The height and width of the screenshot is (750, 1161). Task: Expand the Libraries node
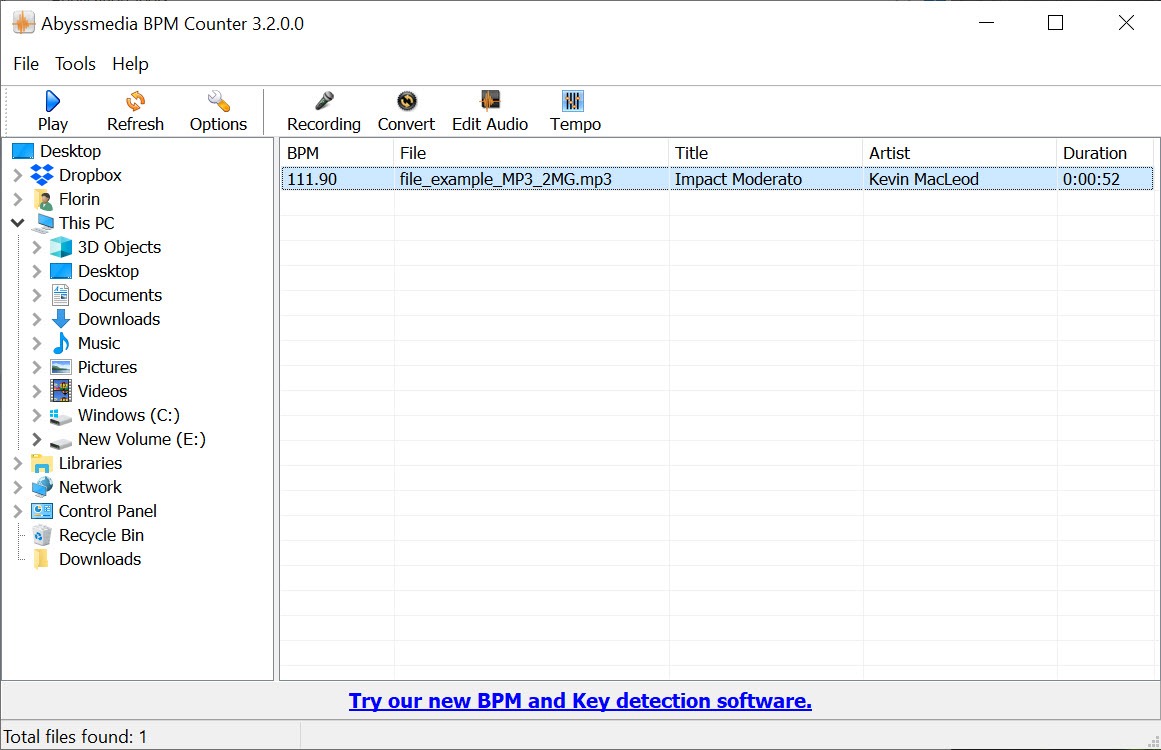click(x=18, y=464)
